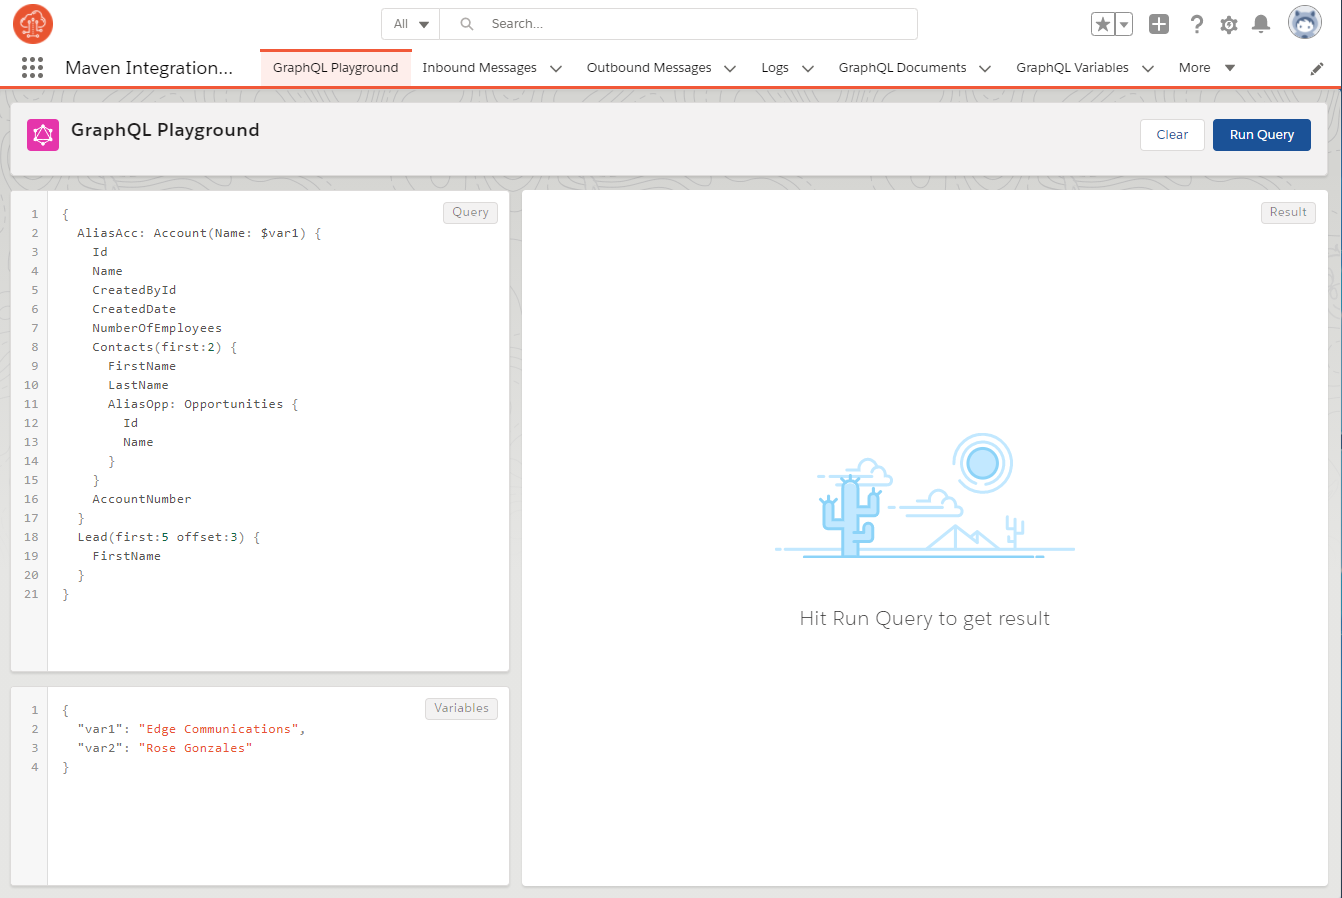This screenshot has height=898, width=1342.
Task: Open the All search scope selector
Action: point(410,23)
